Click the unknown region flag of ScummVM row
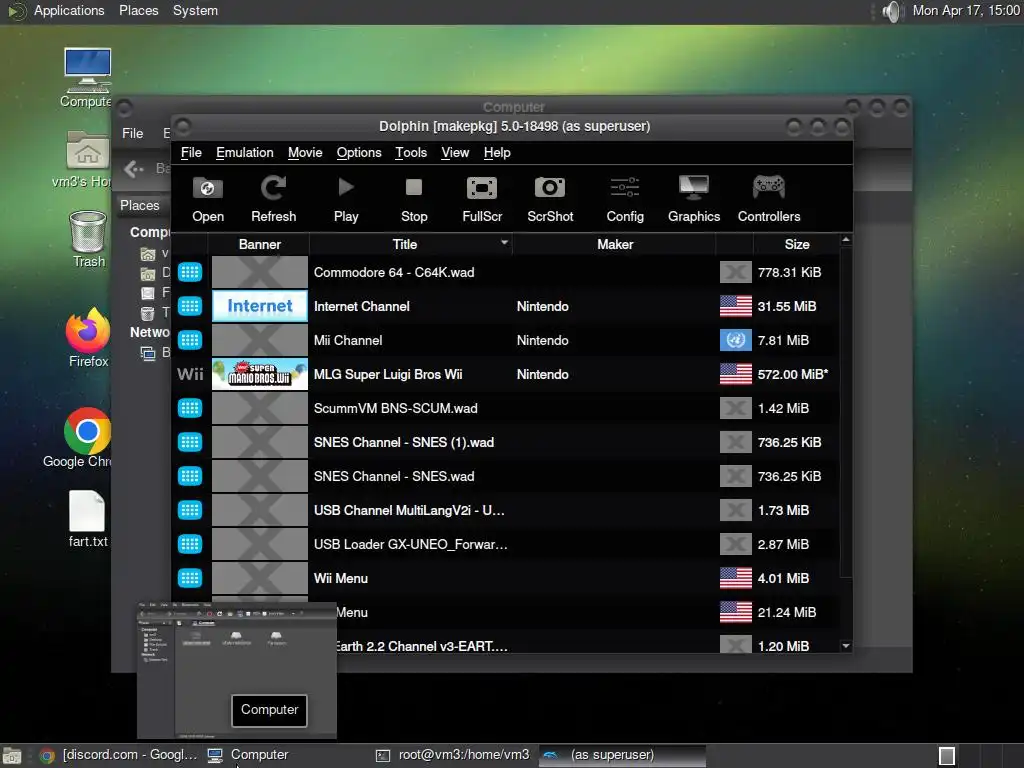Screen dimensions: 1024x768 click(735, 408)
